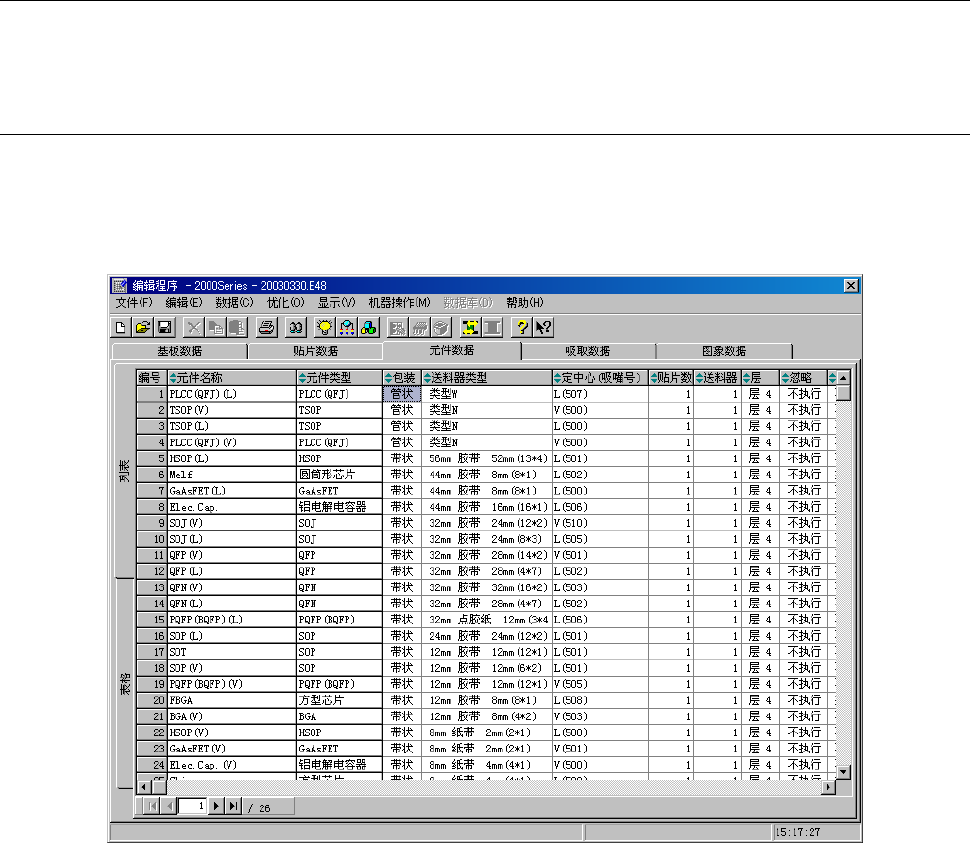Select the vertical 表格 side tab
This screenshot has height=843, width=970.
(125, 684)
